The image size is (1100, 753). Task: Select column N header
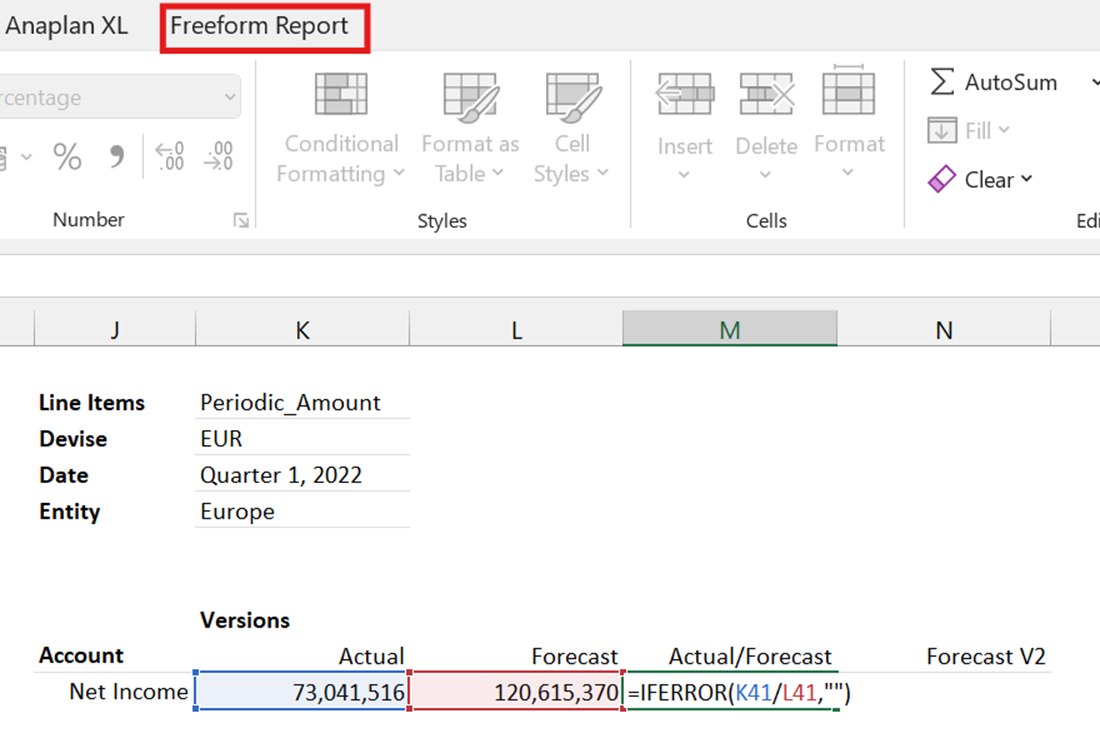tap(944, 330)
